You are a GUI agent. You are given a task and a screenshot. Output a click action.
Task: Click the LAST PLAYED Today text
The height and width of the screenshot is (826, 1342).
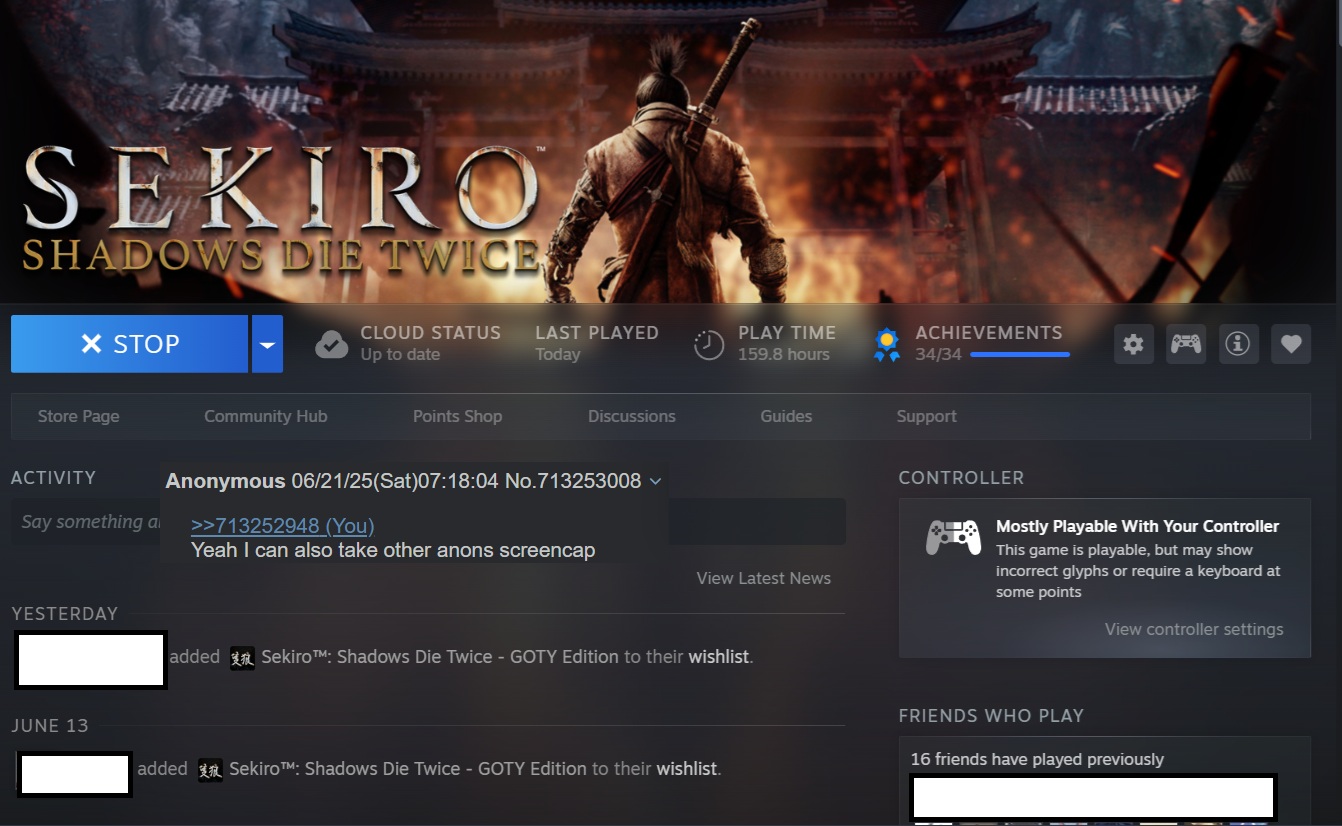click(x=597, y=343)
